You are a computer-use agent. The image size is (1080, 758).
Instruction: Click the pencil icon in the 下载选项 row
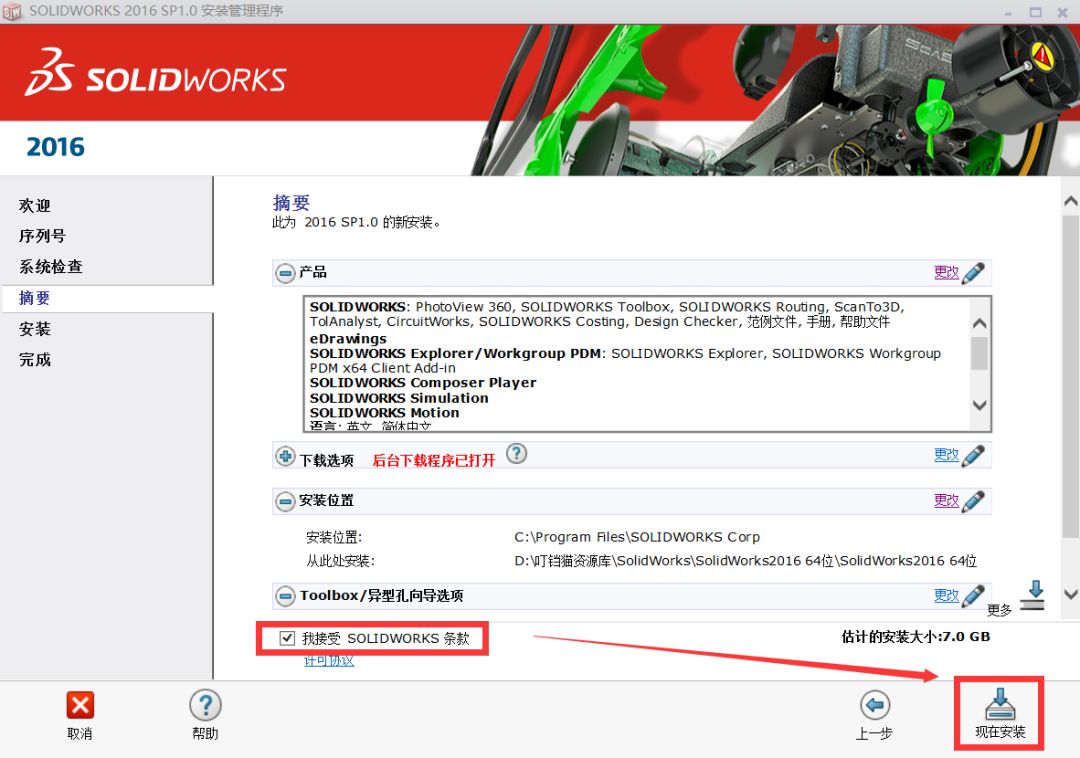[973, 456]
